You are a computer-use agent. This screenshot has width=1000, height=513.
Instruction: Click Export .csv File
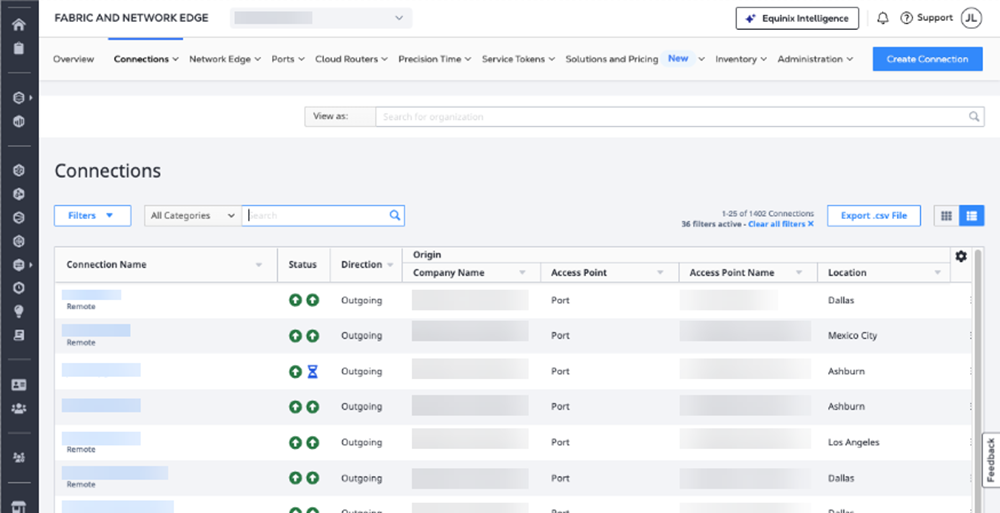point(874,216)
